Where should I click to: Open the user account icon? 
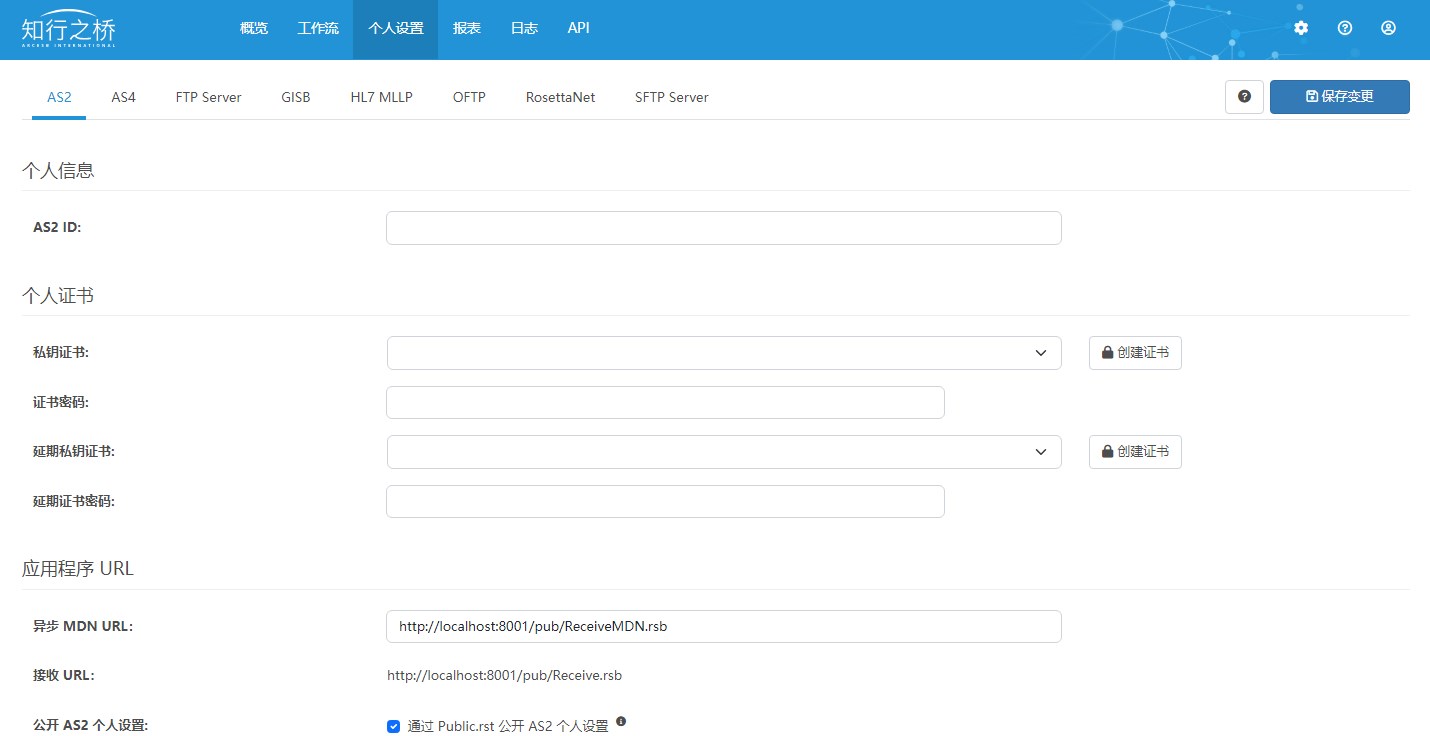coord(1388,28)
